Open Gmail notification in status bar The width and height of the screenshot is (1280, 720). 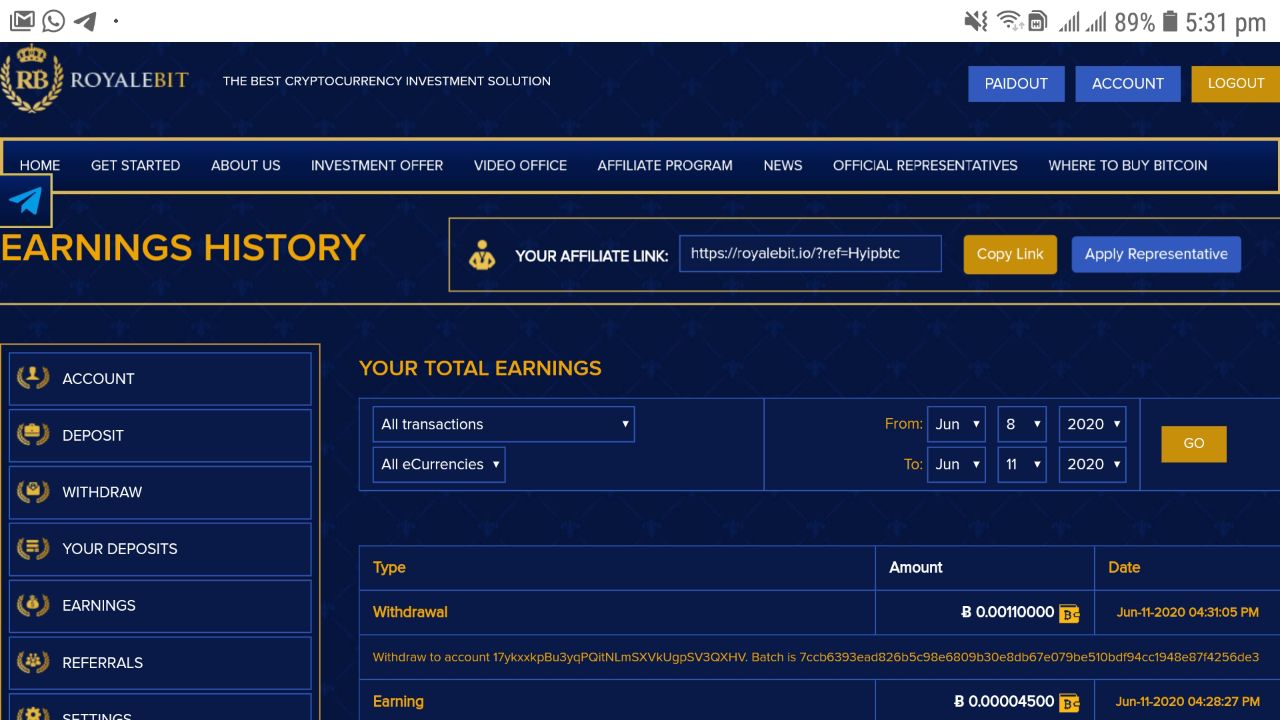click(22, 20)
